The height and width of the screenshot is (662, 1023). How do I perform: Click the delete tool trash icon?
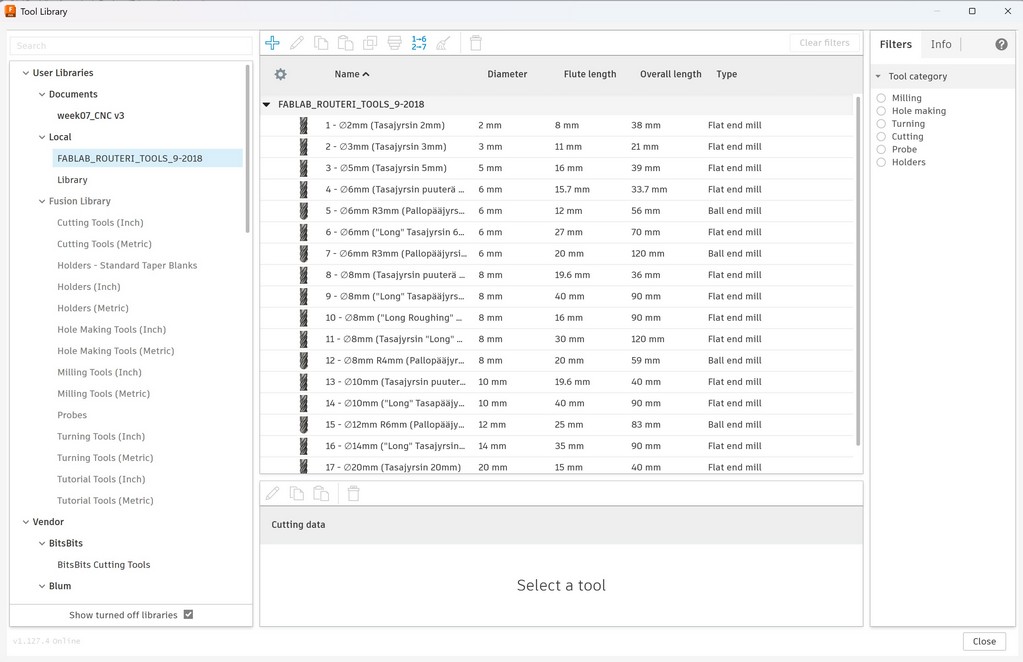(475, 42)
